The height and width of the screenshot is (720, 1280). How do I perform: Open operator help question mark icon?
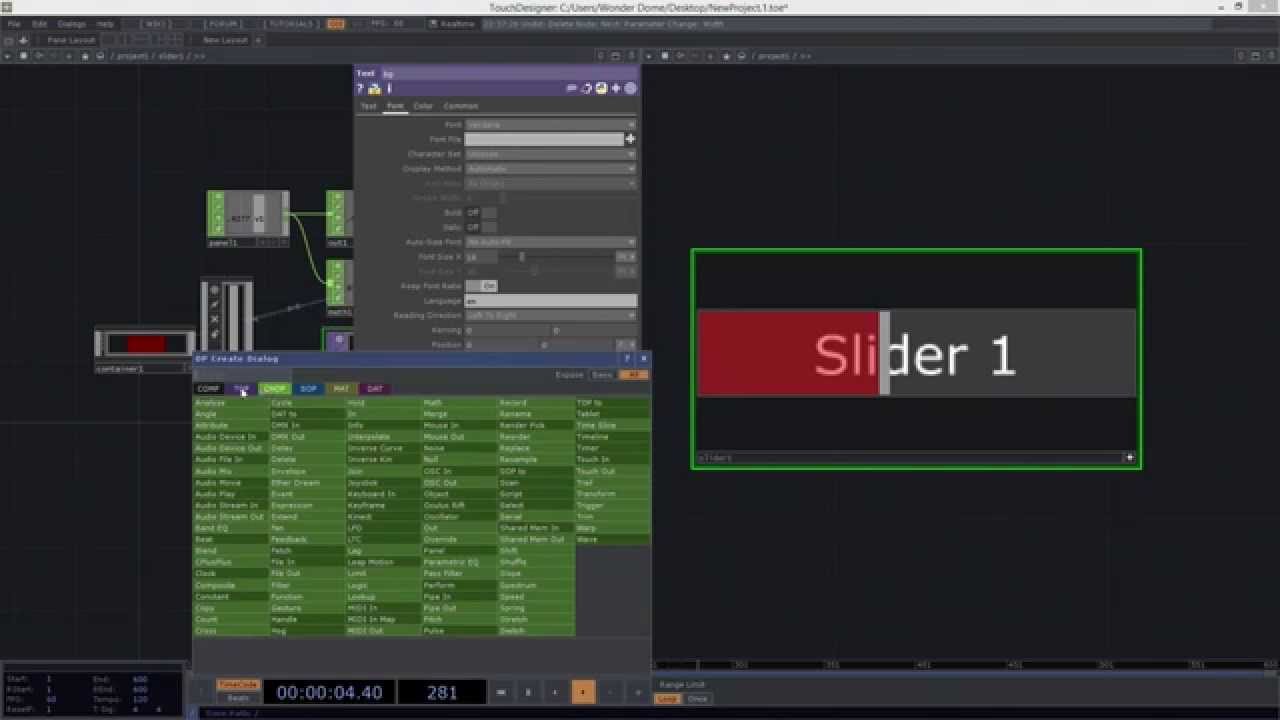coord(360,88)
